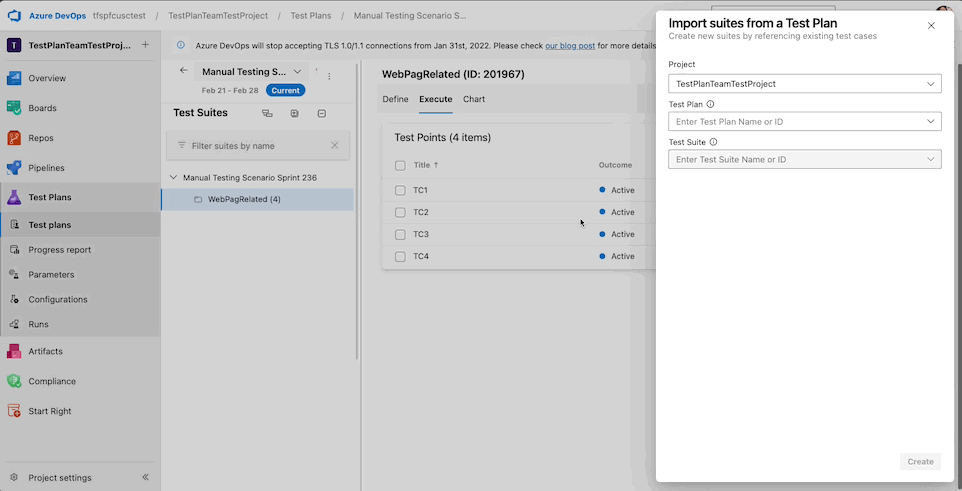Collapse the sidebar with double-chevron icon
Image resolution: width=962 pixels, height=491 pixels.
pos(145,477)
